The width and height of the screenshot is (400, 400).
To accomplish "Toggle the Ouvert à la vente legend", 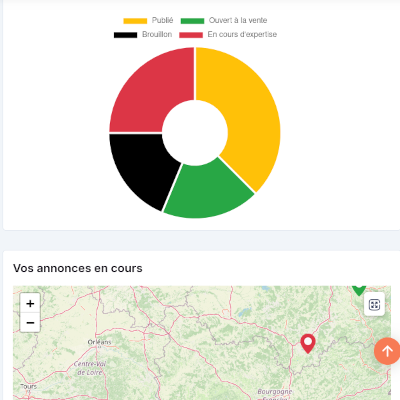I will (224, 20).
